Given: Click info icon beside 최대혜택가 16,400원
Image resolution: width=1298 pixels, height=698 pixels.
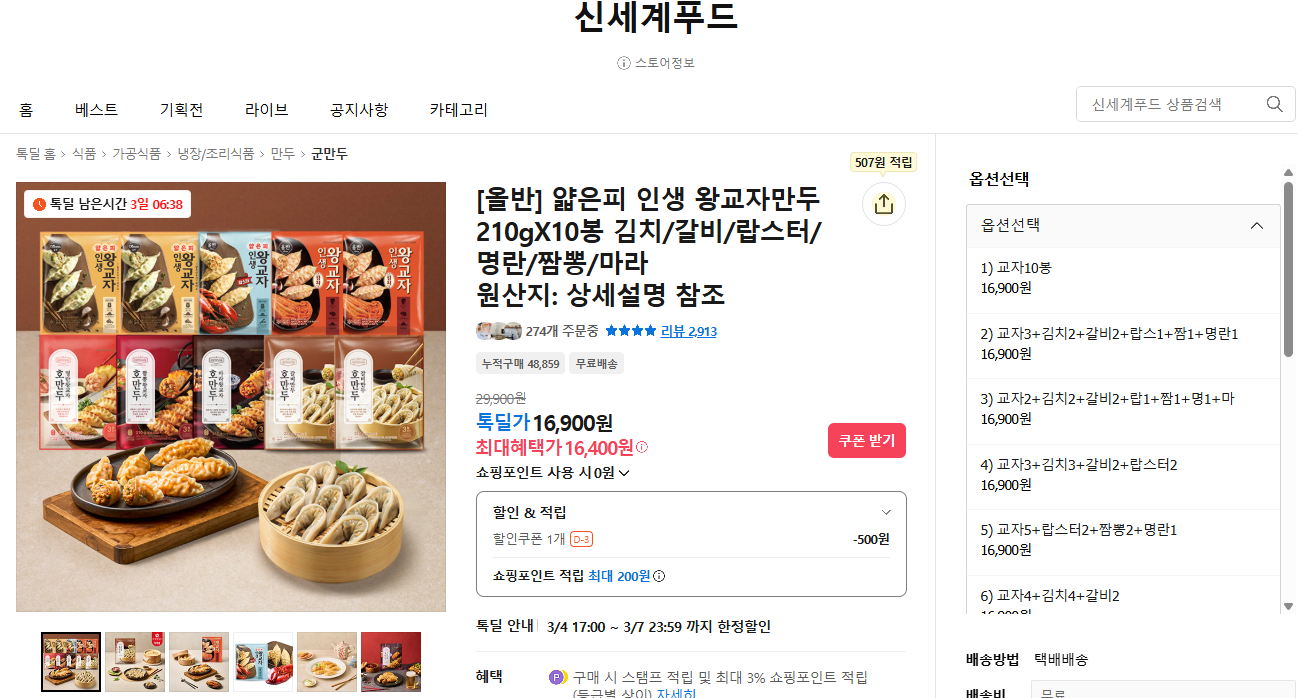Looking at the screenshot, I should pos(642,447).
